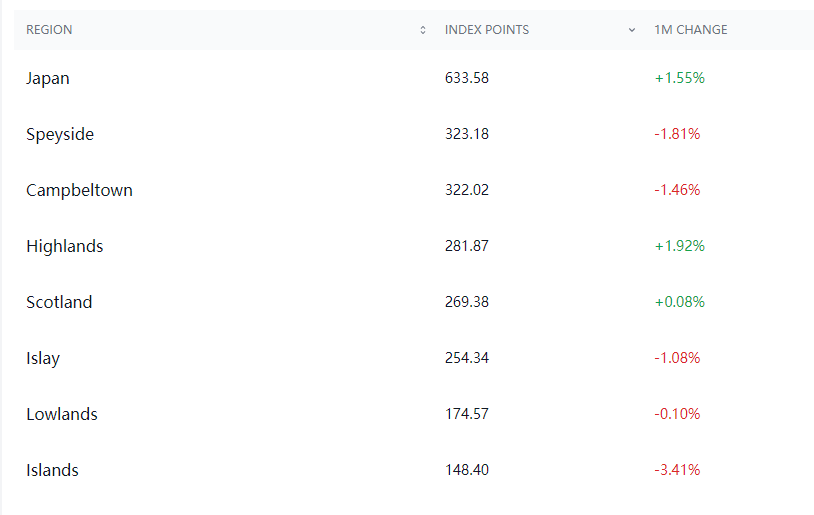
Task: Click Japan's index value 633.58
Action: [x=467, y=78]
